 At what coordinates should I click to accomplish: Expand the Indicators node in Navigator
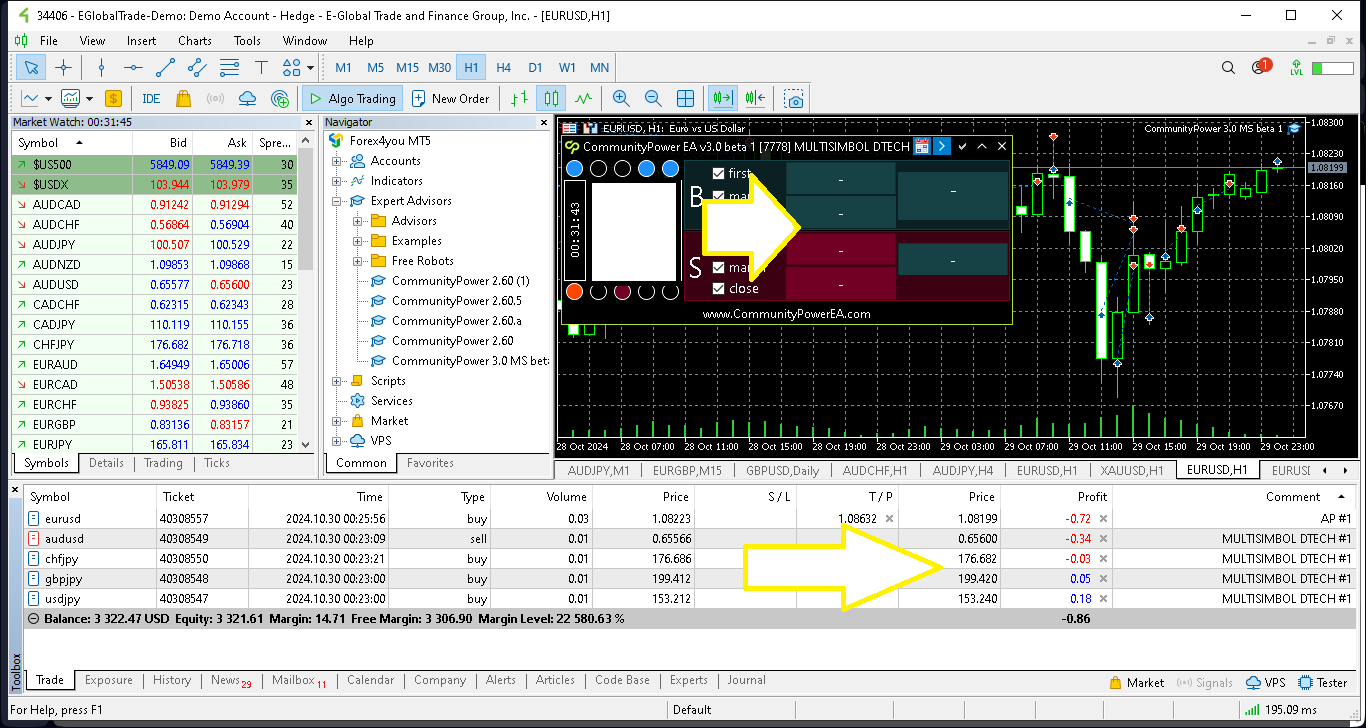(x=336, y=181)
